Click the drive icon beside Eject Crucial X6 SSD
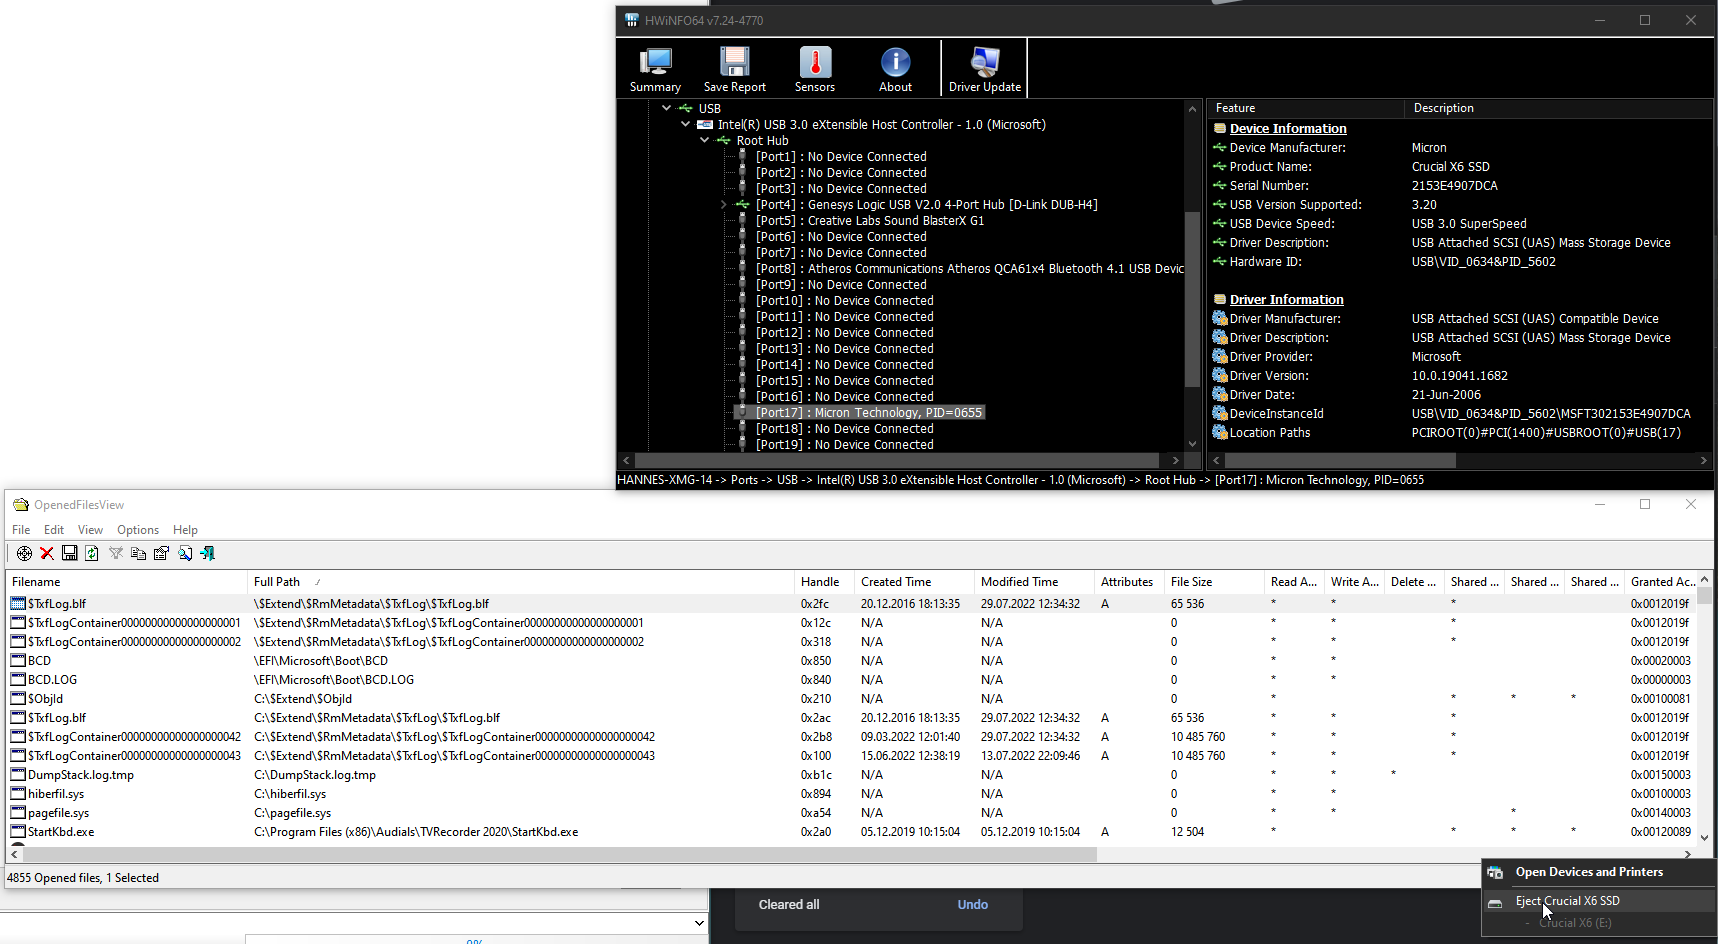The width and height of the screenshot is (1718, 944). pos(1495,902)
